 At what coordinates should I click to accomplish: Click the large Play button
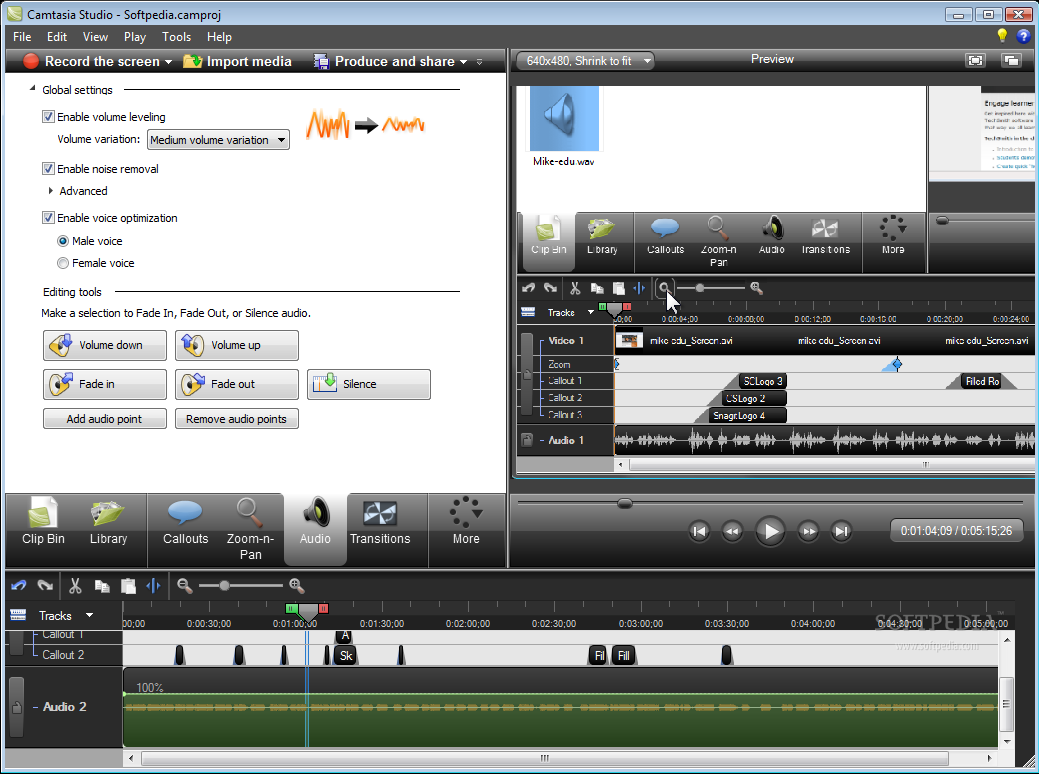(x=770, y=531)
